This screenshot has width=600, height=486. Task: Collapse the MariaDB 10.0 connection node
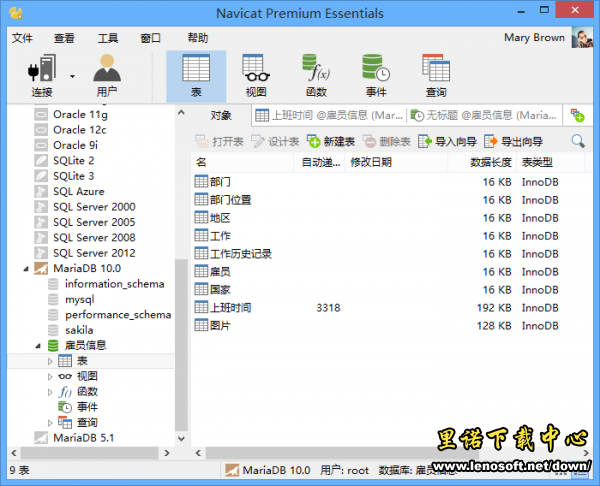pyautogui.click(x=26, y=269)
